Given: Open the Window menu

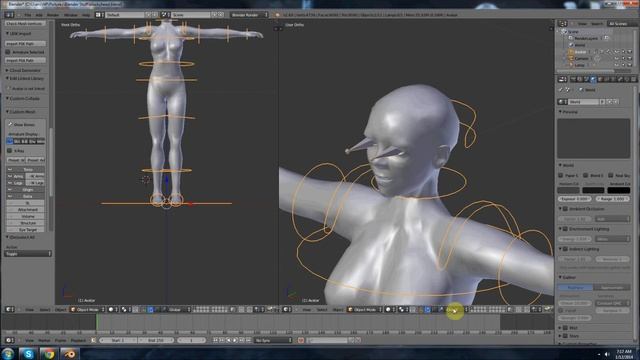Looking at the screenshot, I should [71, 15].
